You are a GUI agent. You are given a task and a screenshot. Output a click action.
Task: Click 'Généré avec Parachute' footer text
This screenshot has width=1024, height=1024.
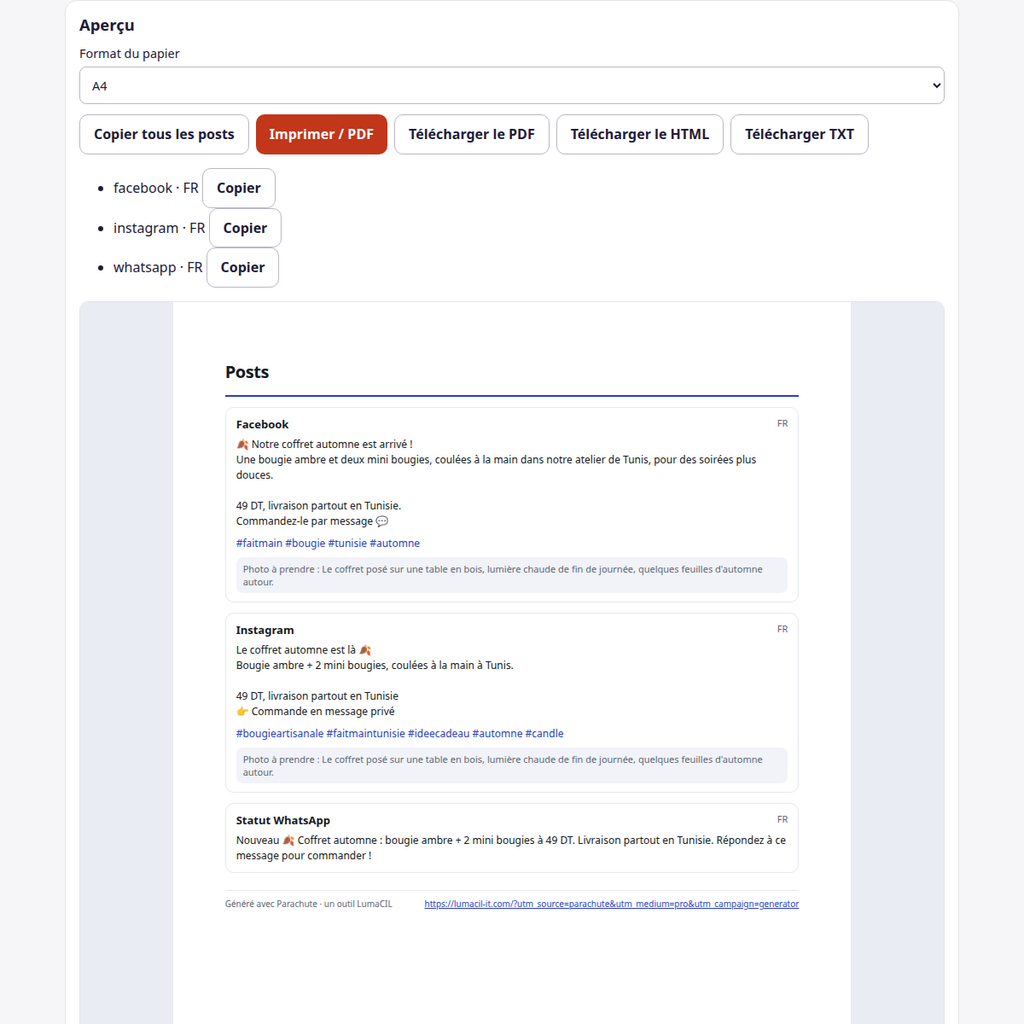pyautogui.click(x=308, y=904)
